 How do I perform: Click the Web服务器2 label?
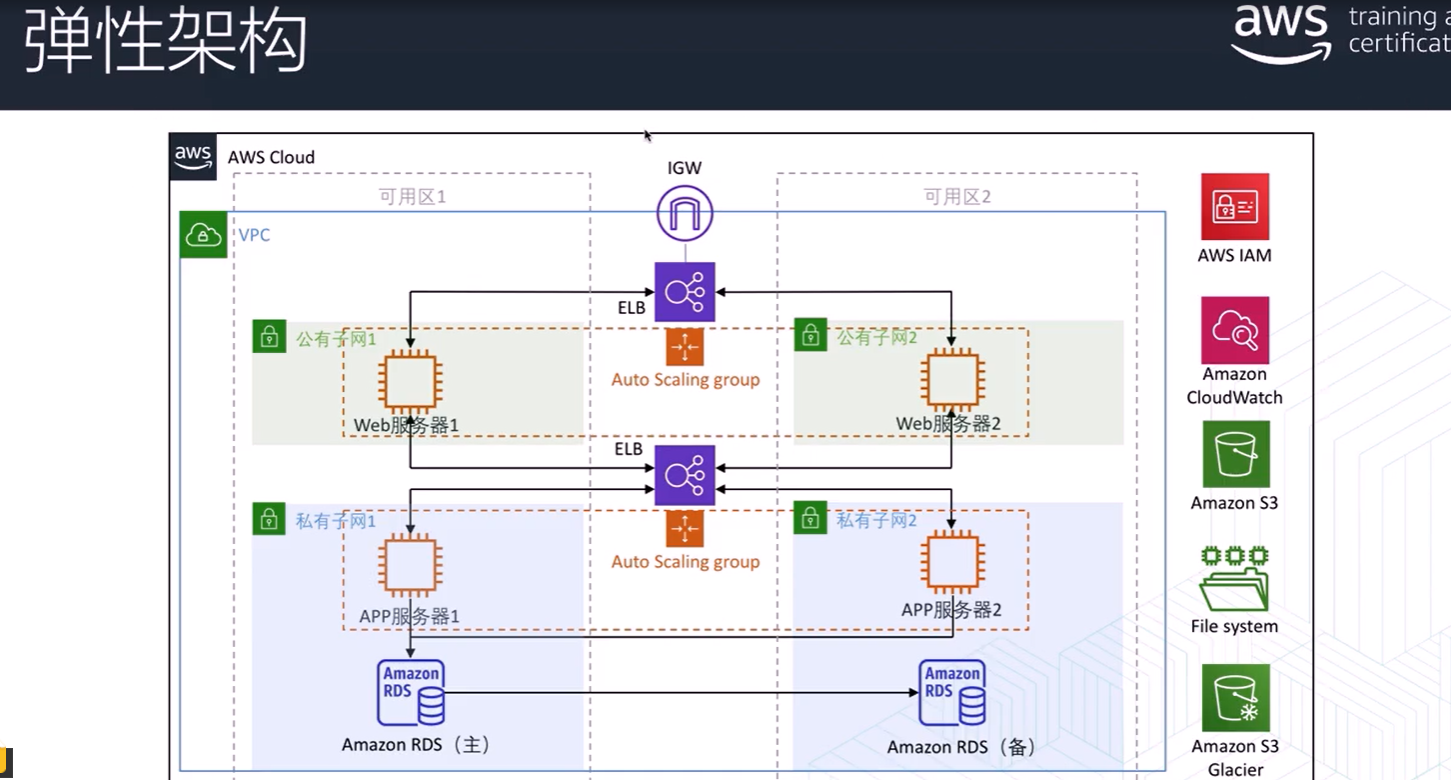point(948,423)
